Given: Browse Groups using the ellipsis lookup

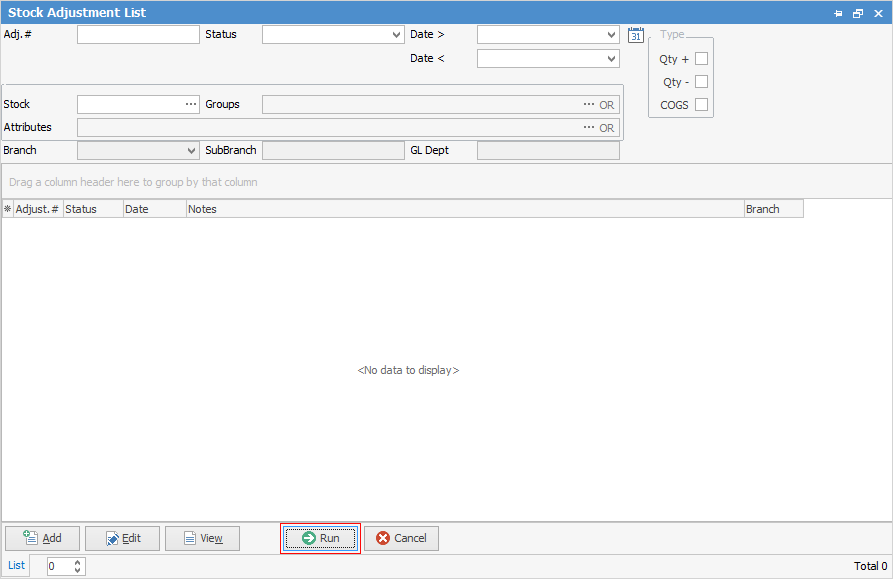Looking at the screenshot, I should pyautogui.click(x=589, y=104).
